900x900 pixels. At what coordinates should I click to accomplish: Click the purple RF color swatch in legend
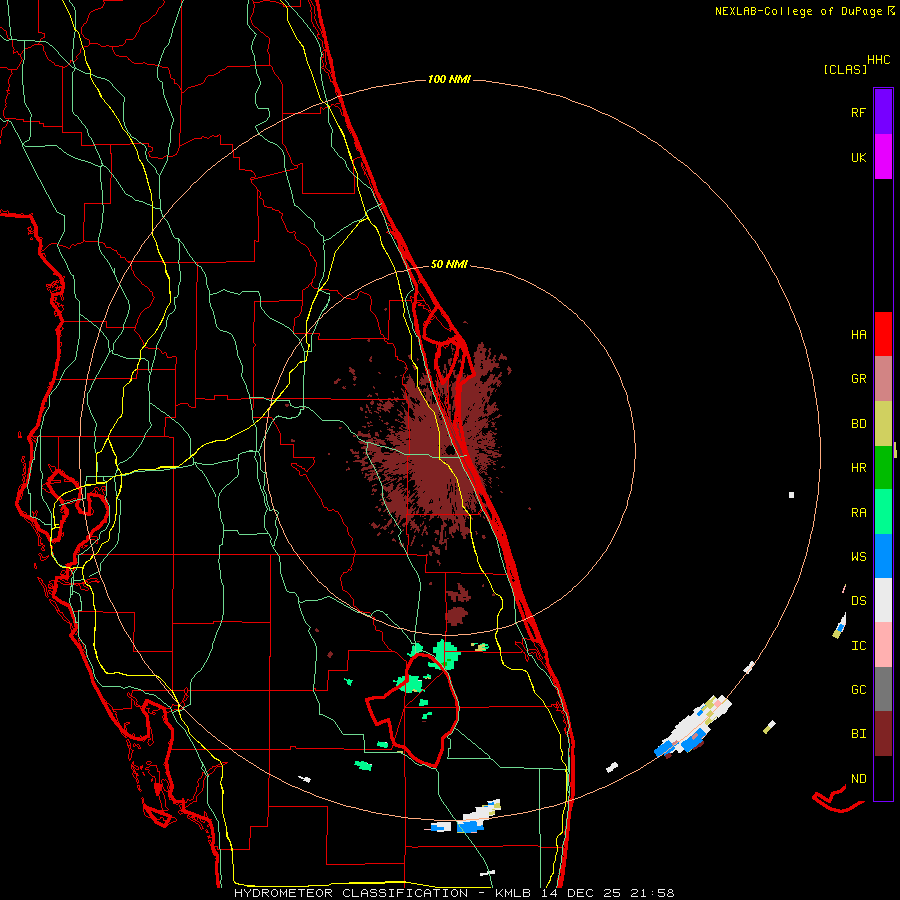[x=883, y=111]
